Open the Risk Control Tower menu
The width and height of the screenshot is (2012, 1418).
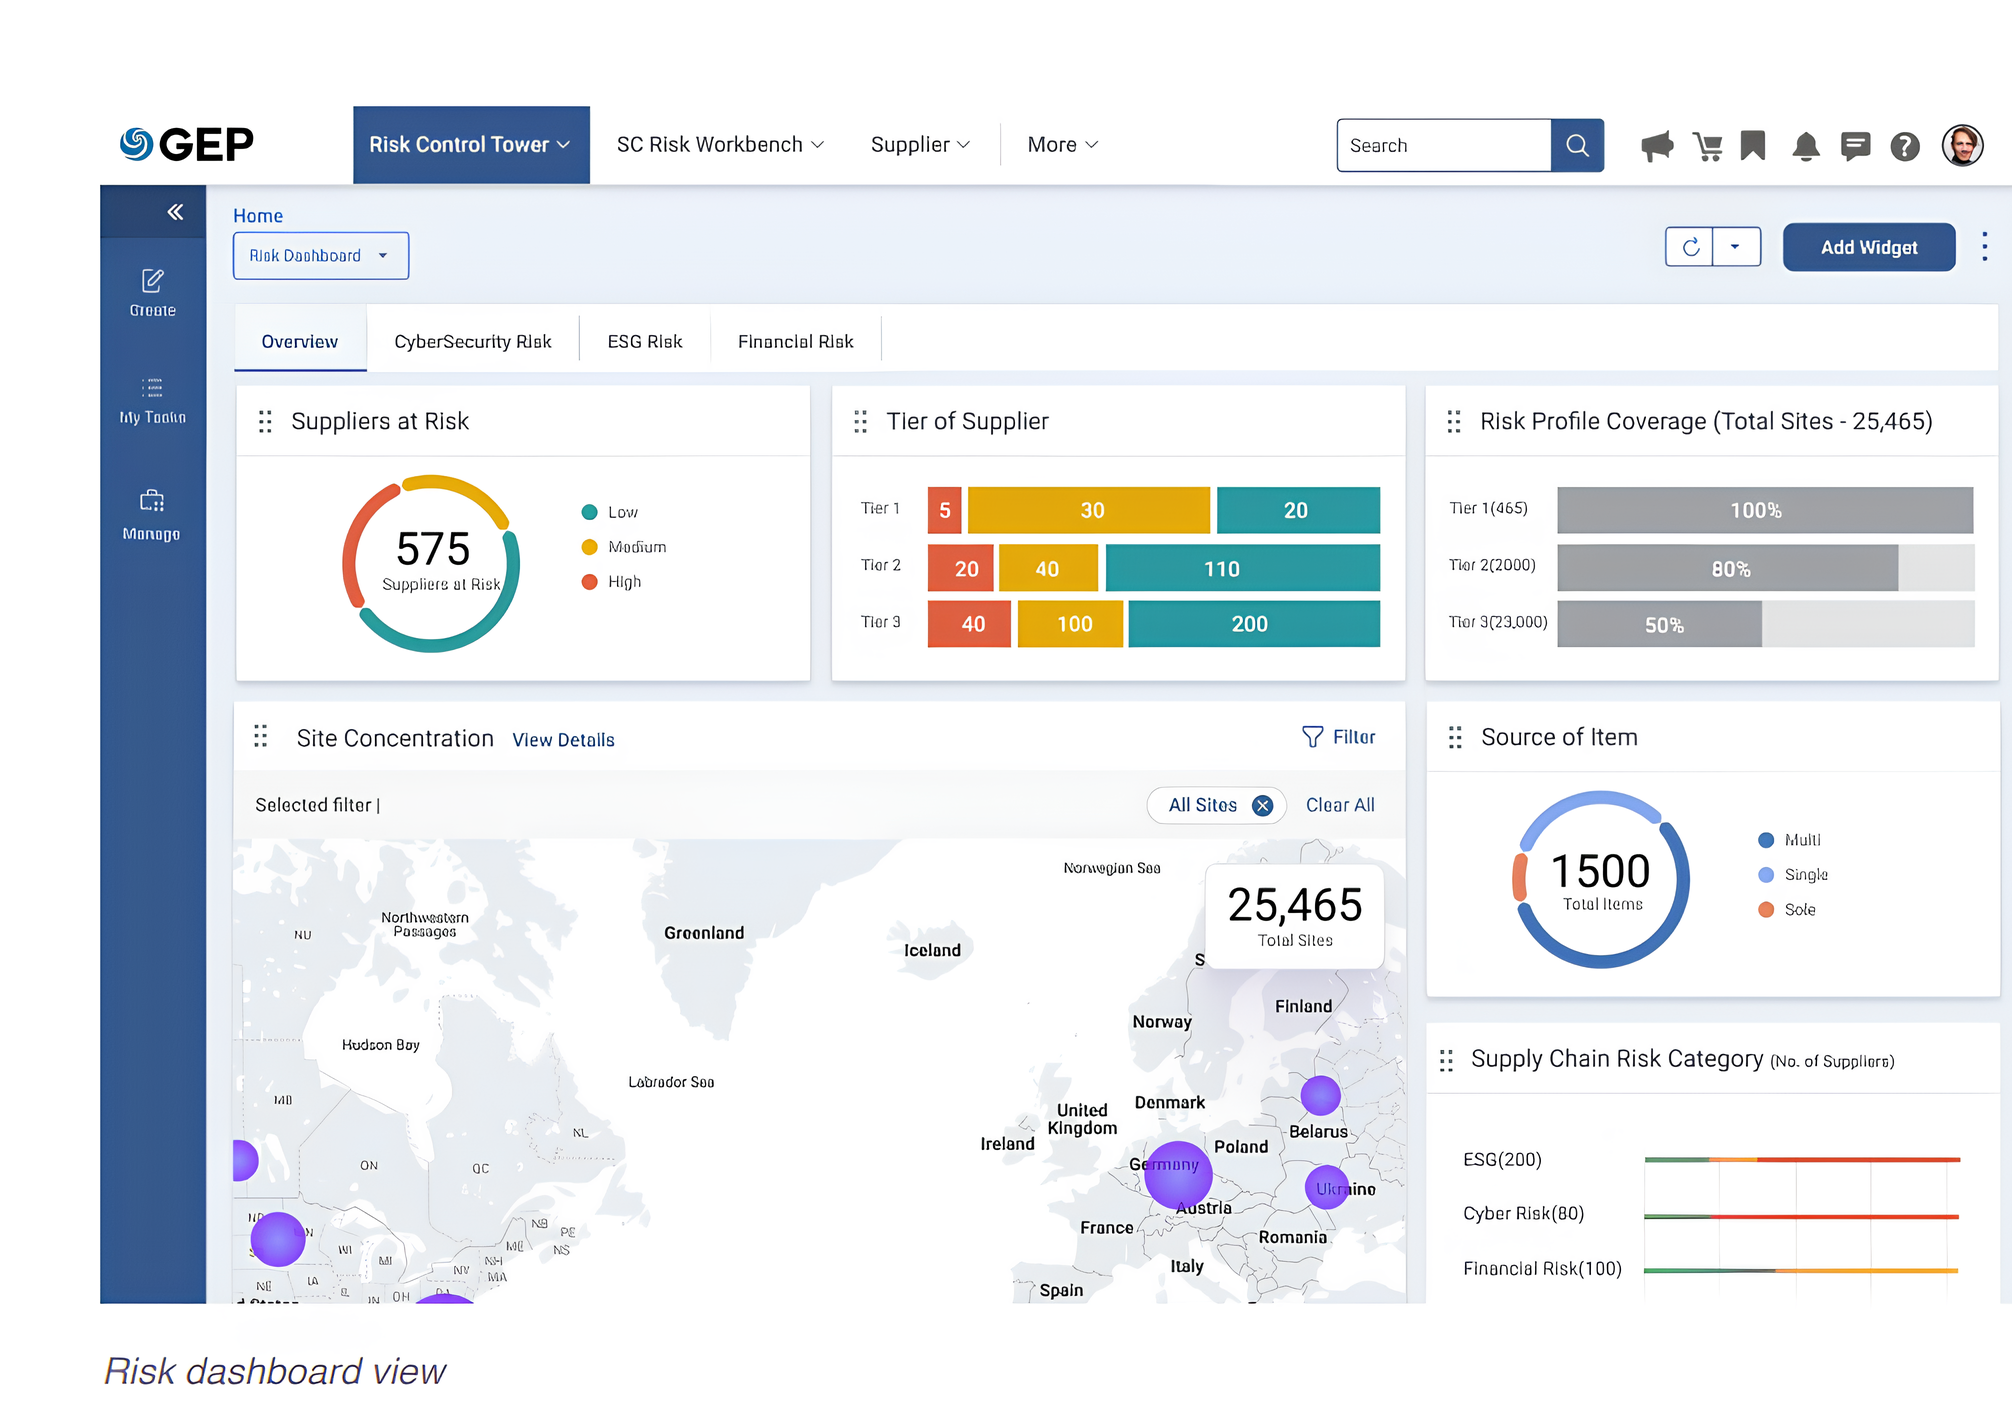pyautogui.click(x=470, y=145)
